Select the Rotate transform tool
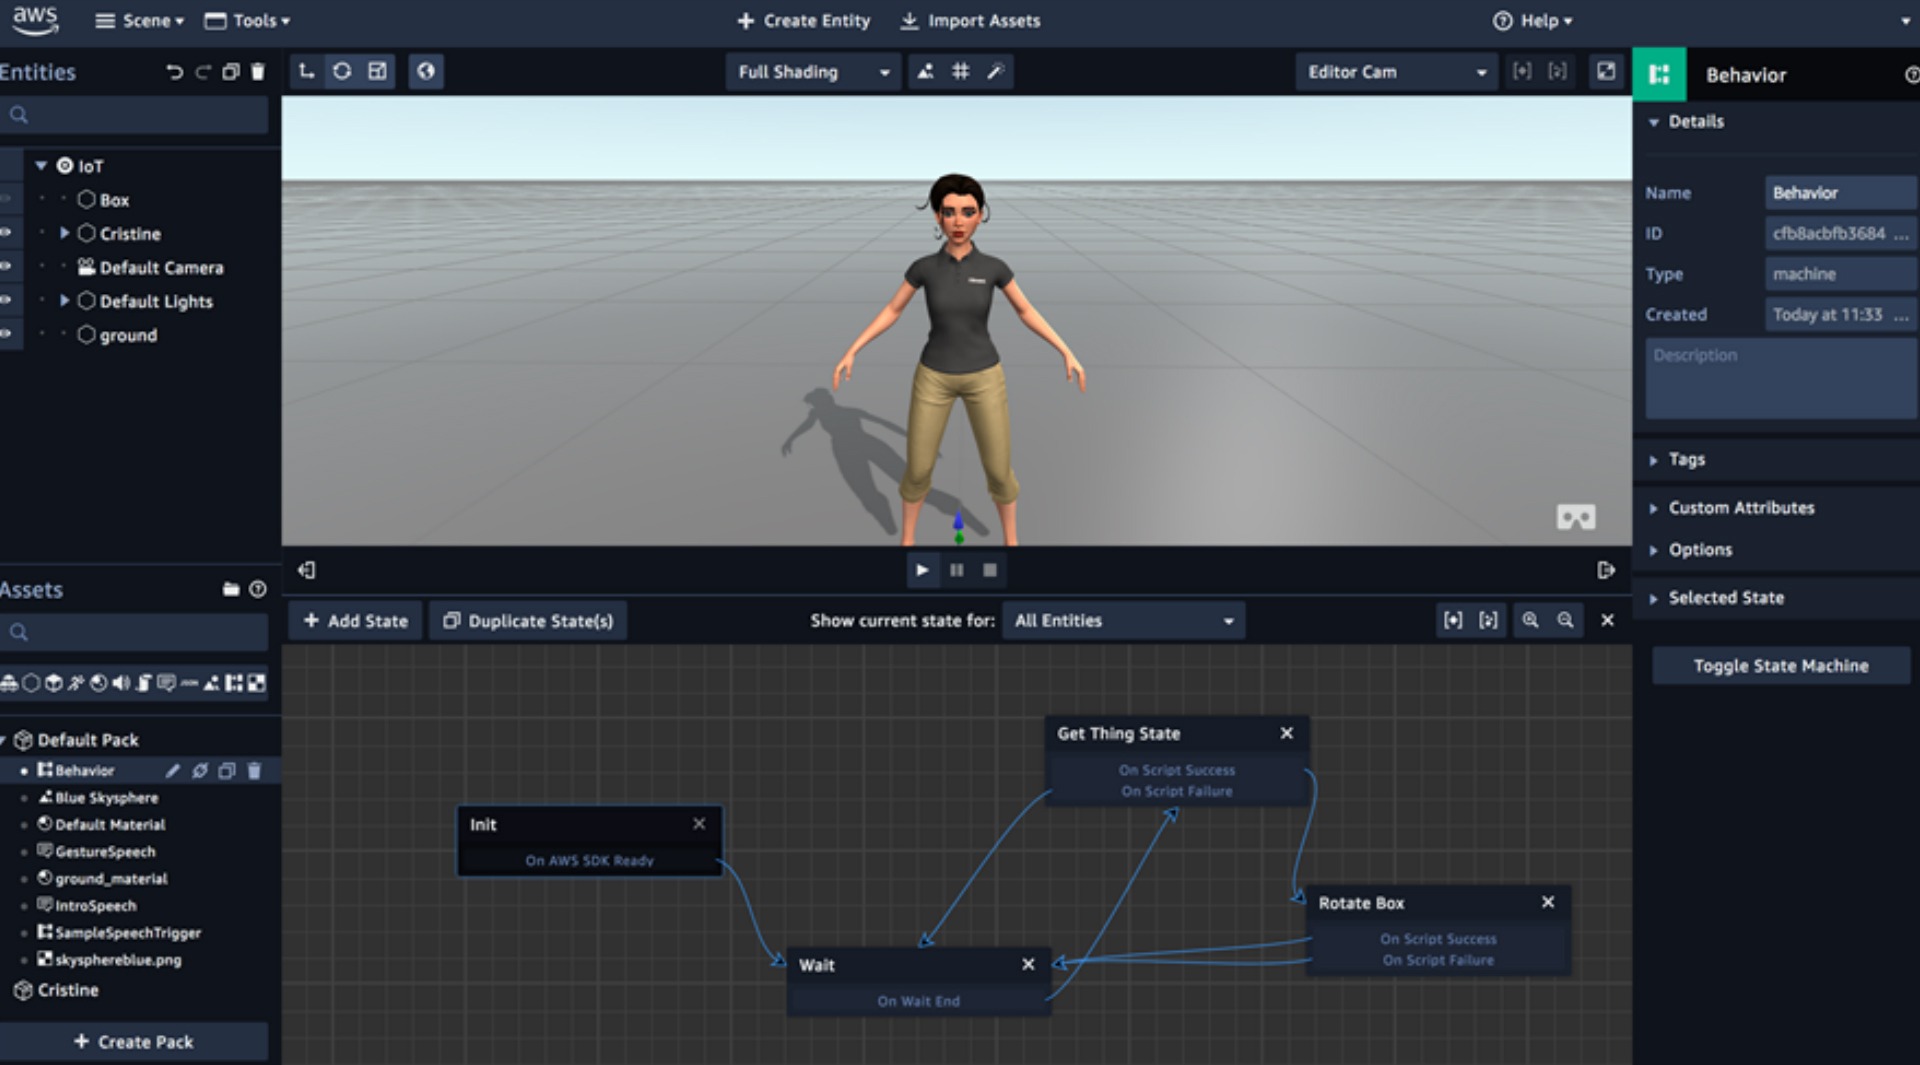Image resolution: width=1920 pixels, height=1065 pixels. (342, 71)
